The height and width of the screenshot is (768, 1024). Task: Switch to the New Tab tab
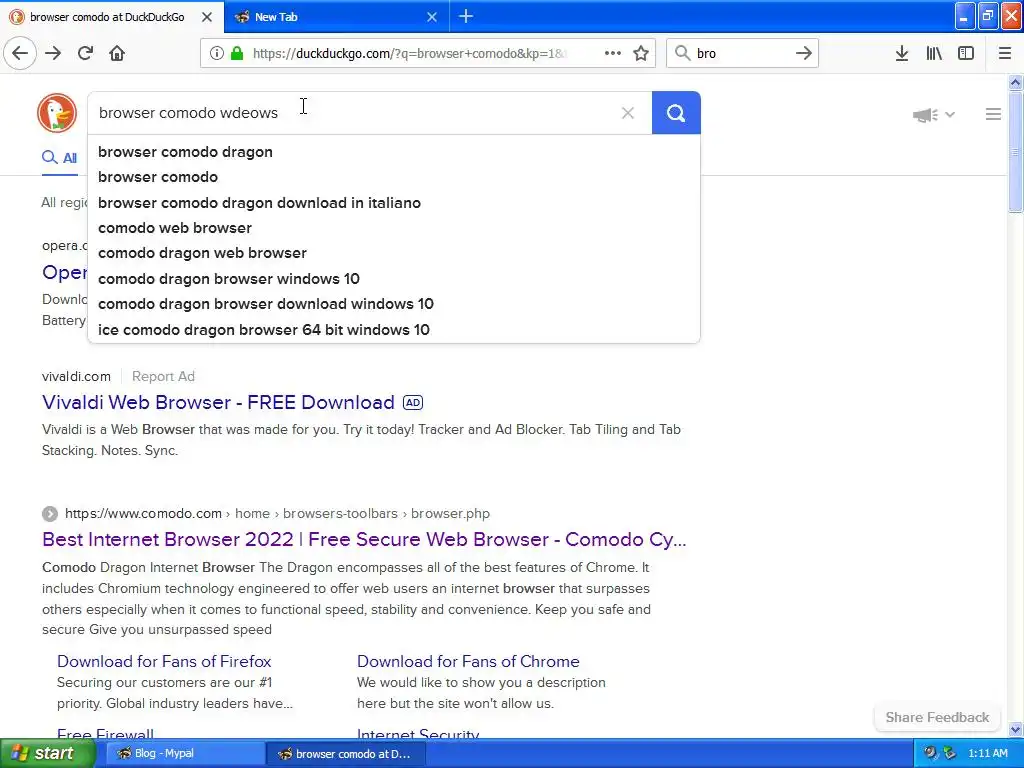pyautogui.click(x=336, y=17)
